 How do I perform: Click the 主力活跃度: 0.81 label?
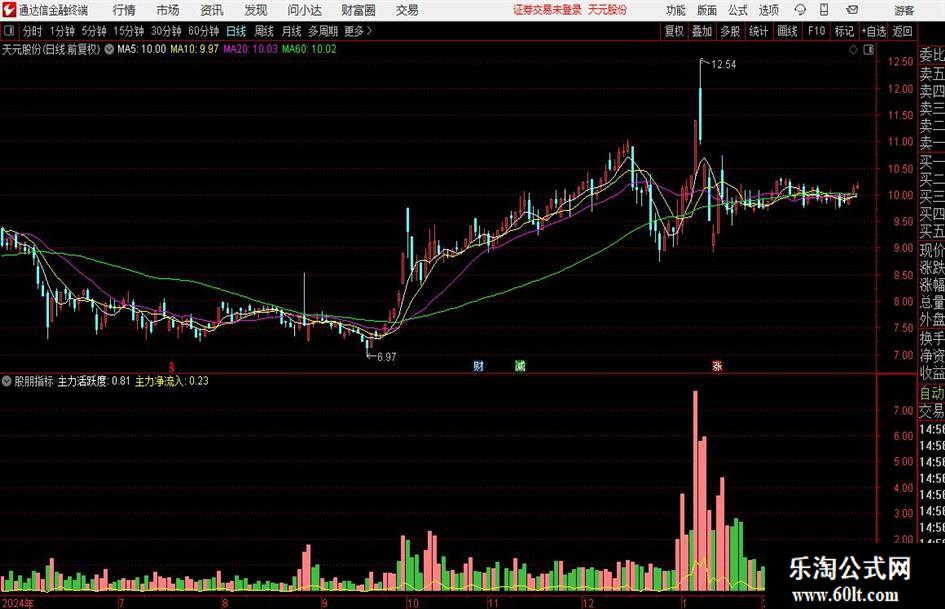pos(93,381)
